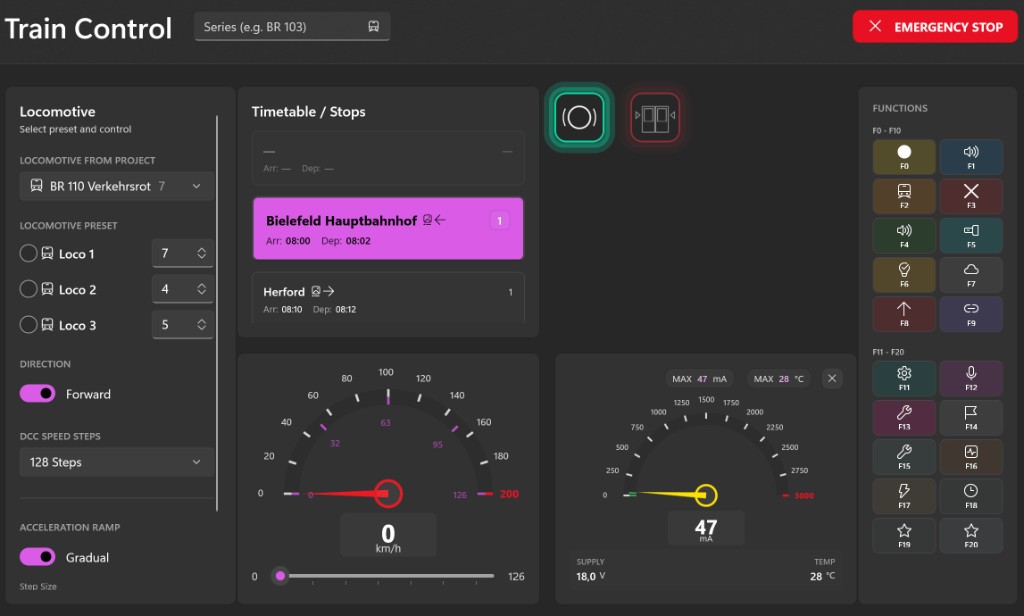This screenshot has height=616, width=1024.
Task: Trigger the F17 lightning function
Action: pyautogui.click(x=904, y=496)
